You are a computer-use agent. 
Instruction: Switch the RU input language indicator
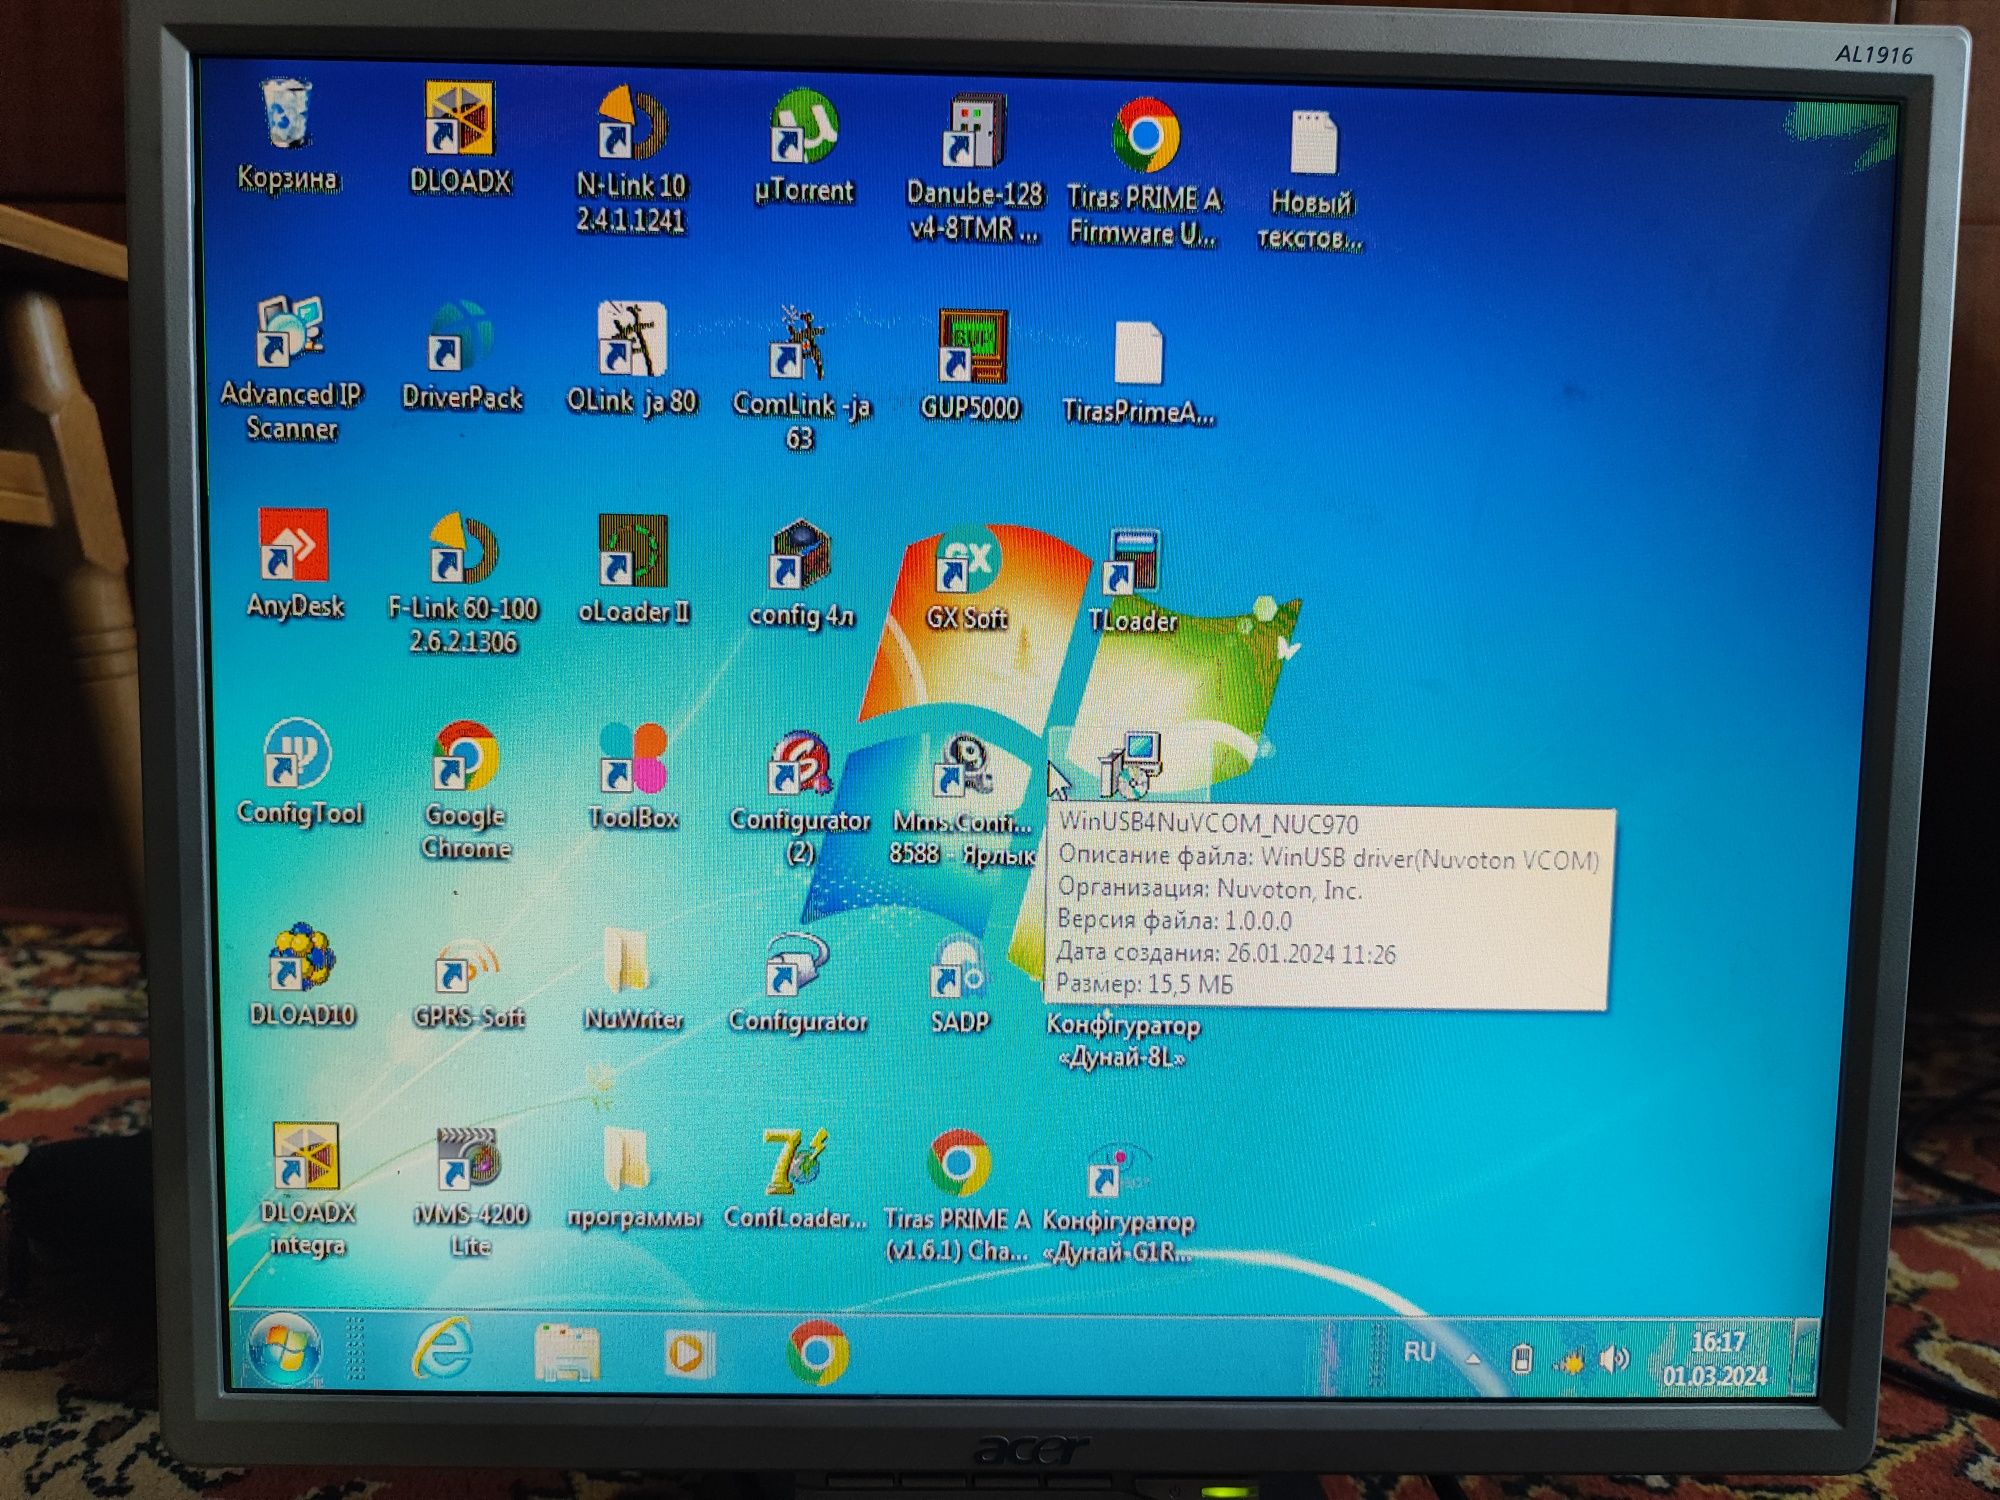coord(1419,1352)
